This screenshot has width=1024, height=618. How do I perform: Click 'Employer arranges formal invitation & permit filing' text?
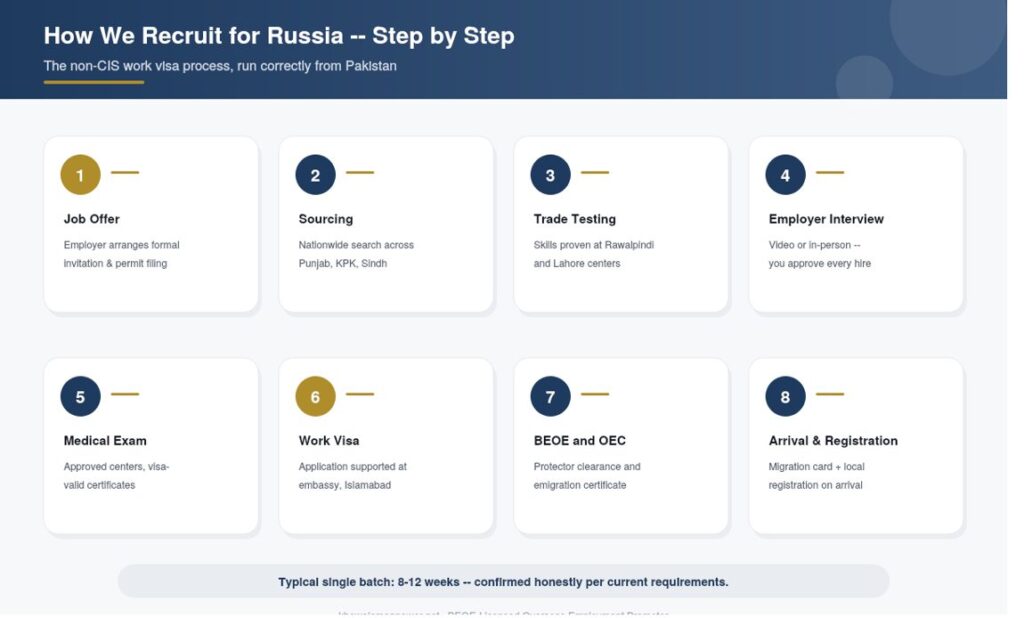coord(121,254)
